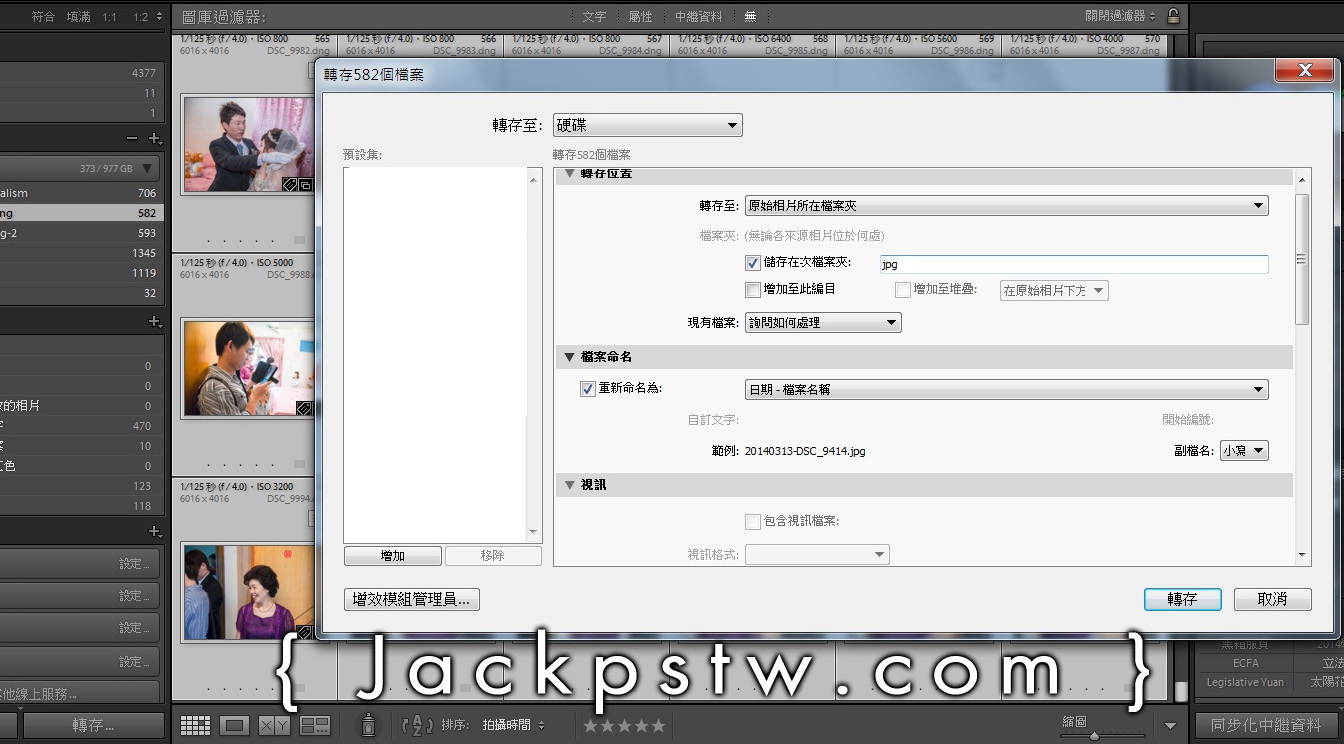Open the 現有檔案 handling dropdown
1344x744 pixels.
click(823, 323)
